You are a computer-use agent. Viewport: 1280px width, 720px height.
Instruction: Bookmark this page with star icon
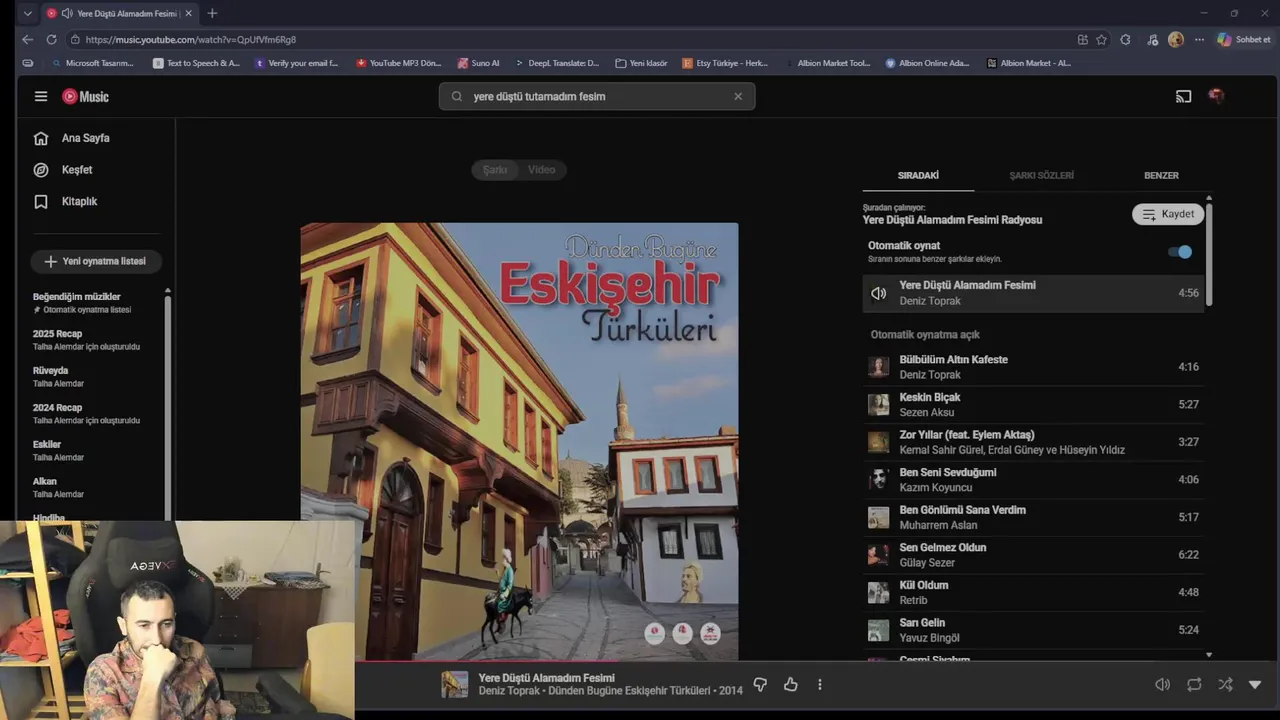tap(1101, 39)
